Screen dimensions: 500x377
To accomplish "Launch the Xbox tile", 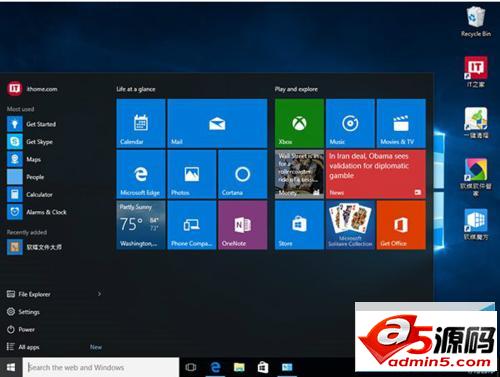I will click(x=299, y=123).
